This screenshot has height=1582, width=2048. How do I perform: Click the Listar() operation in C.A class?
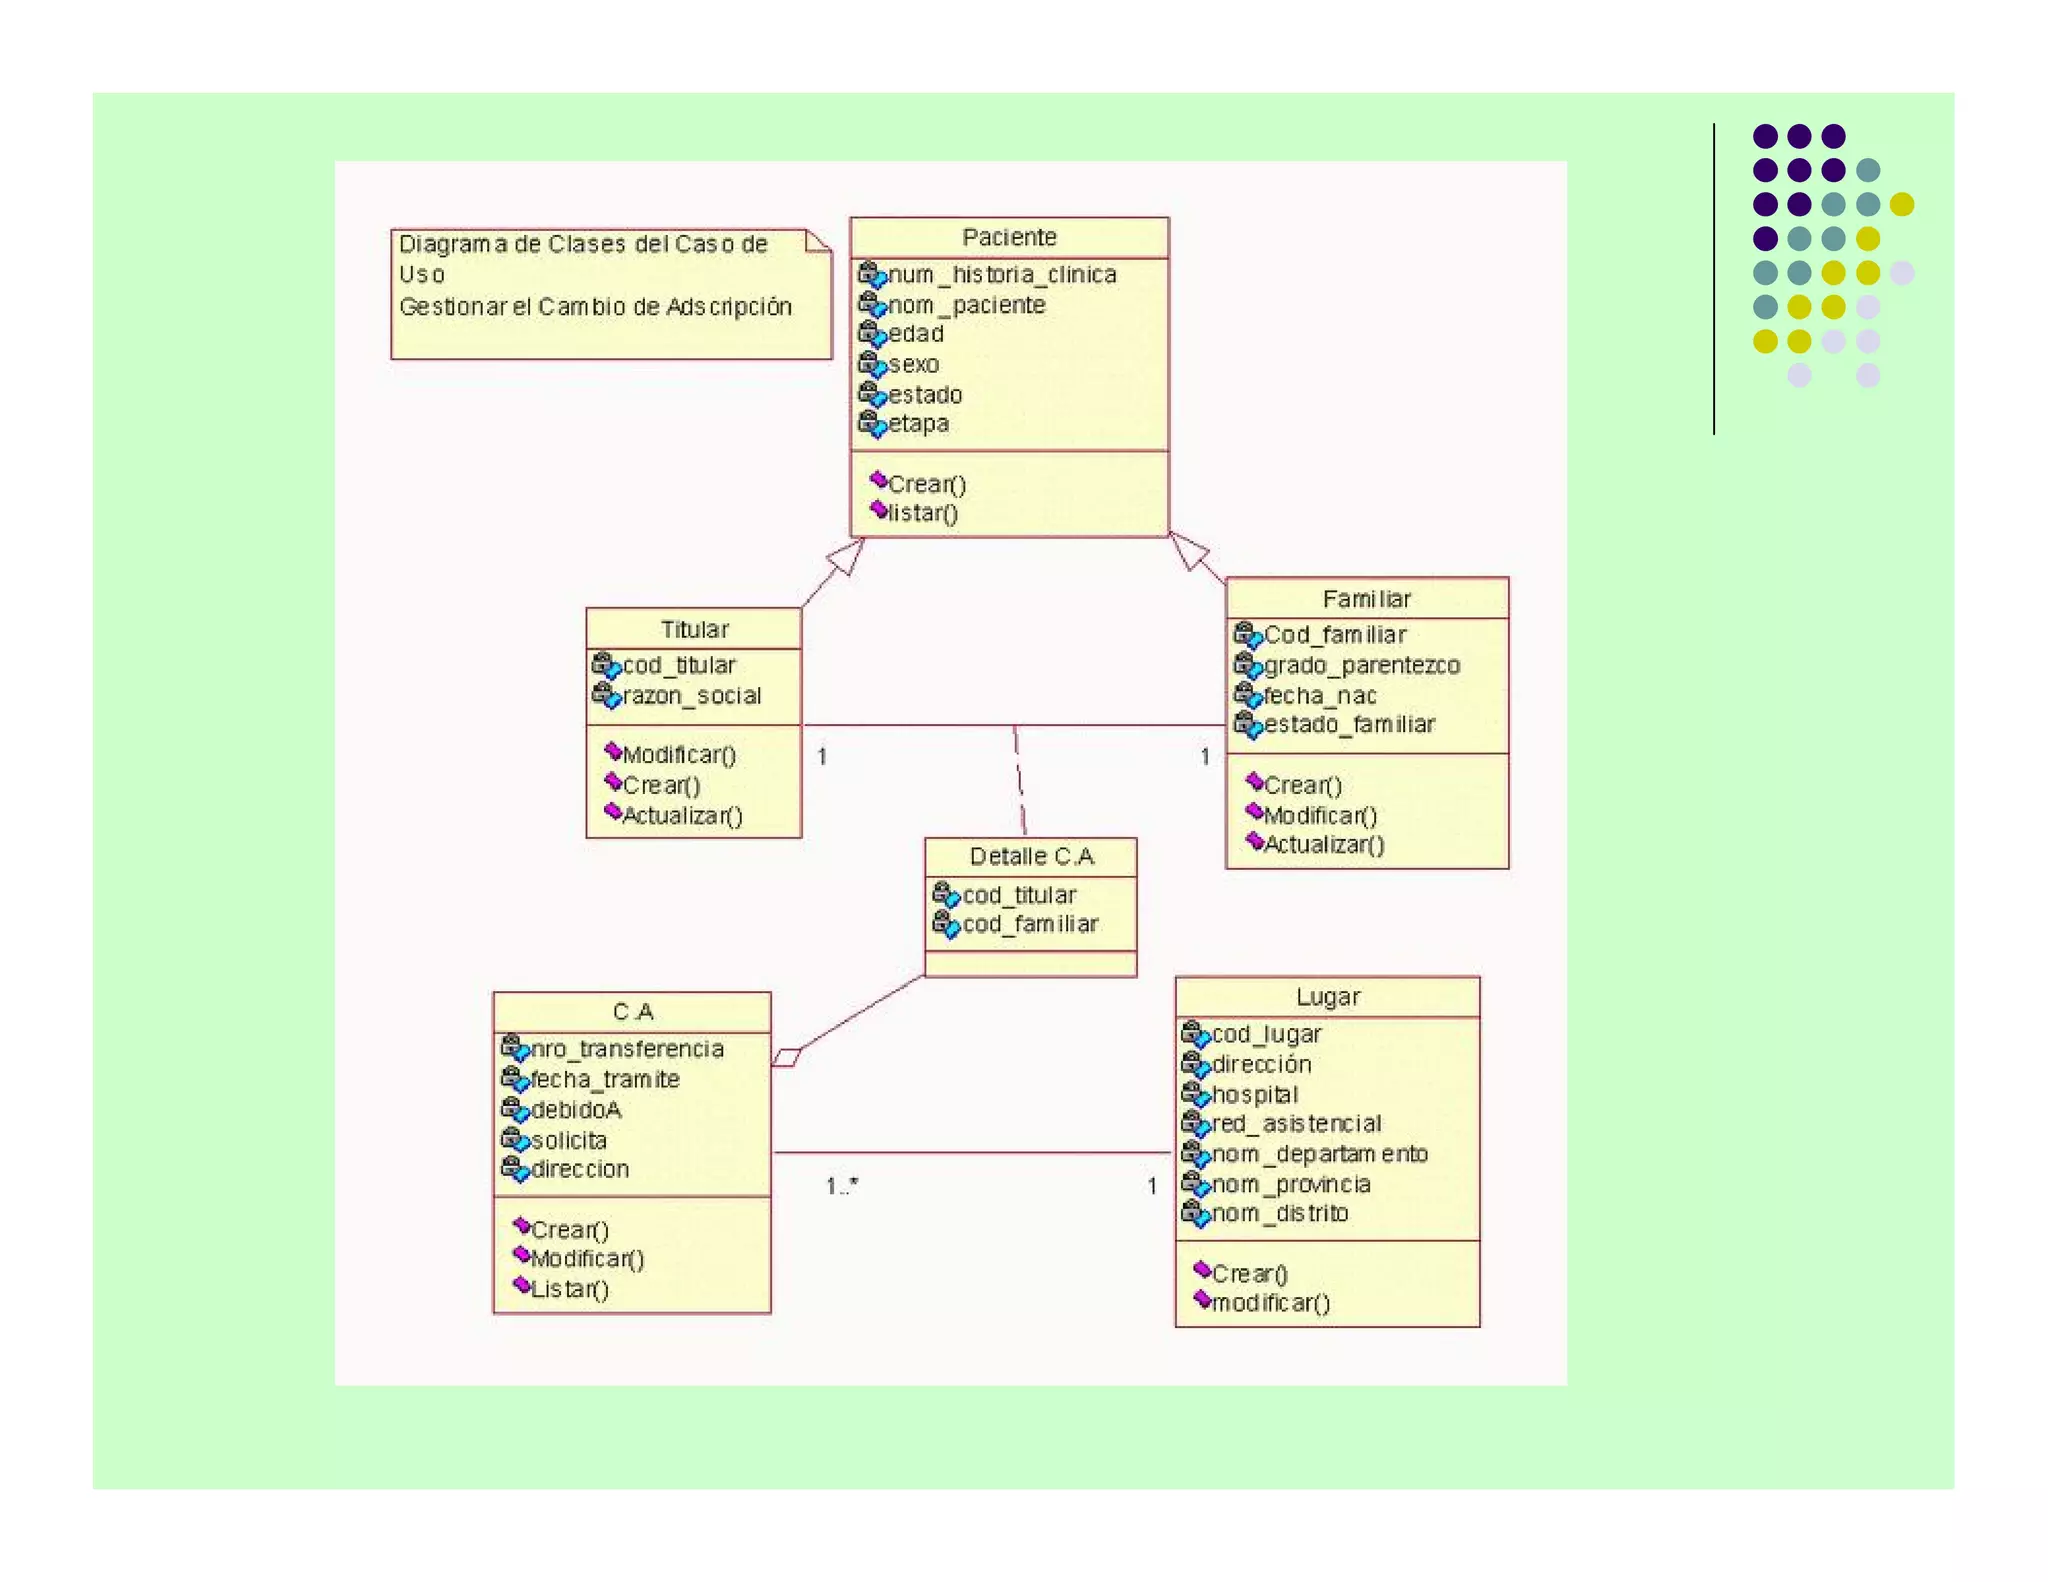[x=569, y=1289]
